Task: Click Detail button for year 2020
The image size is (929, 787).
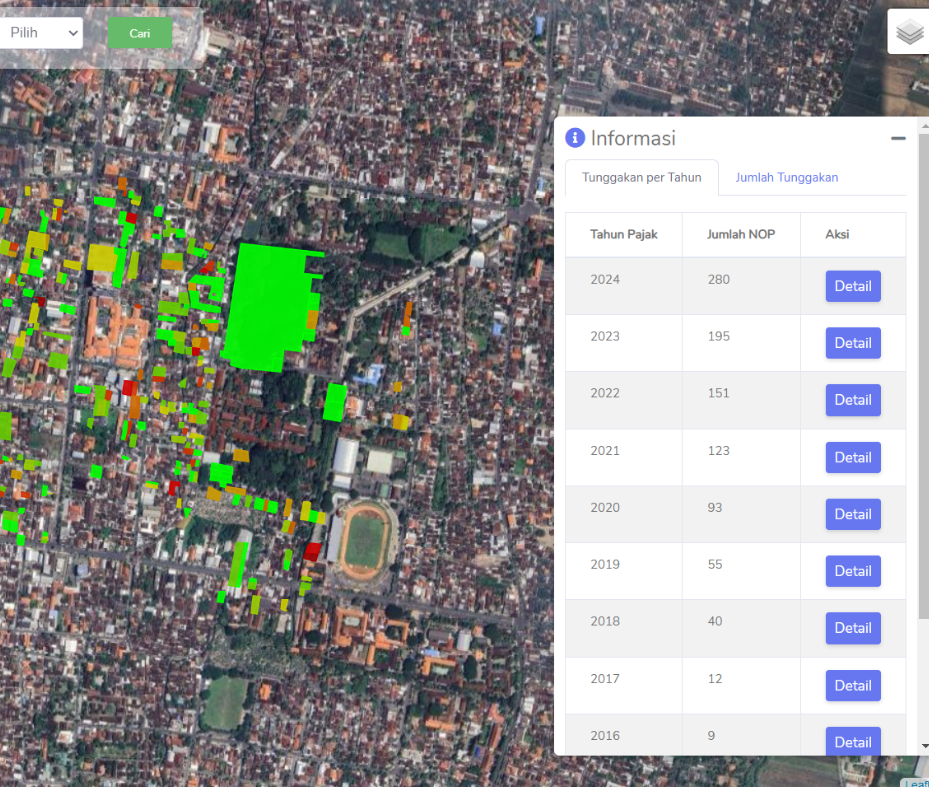Action: (852, 514)
